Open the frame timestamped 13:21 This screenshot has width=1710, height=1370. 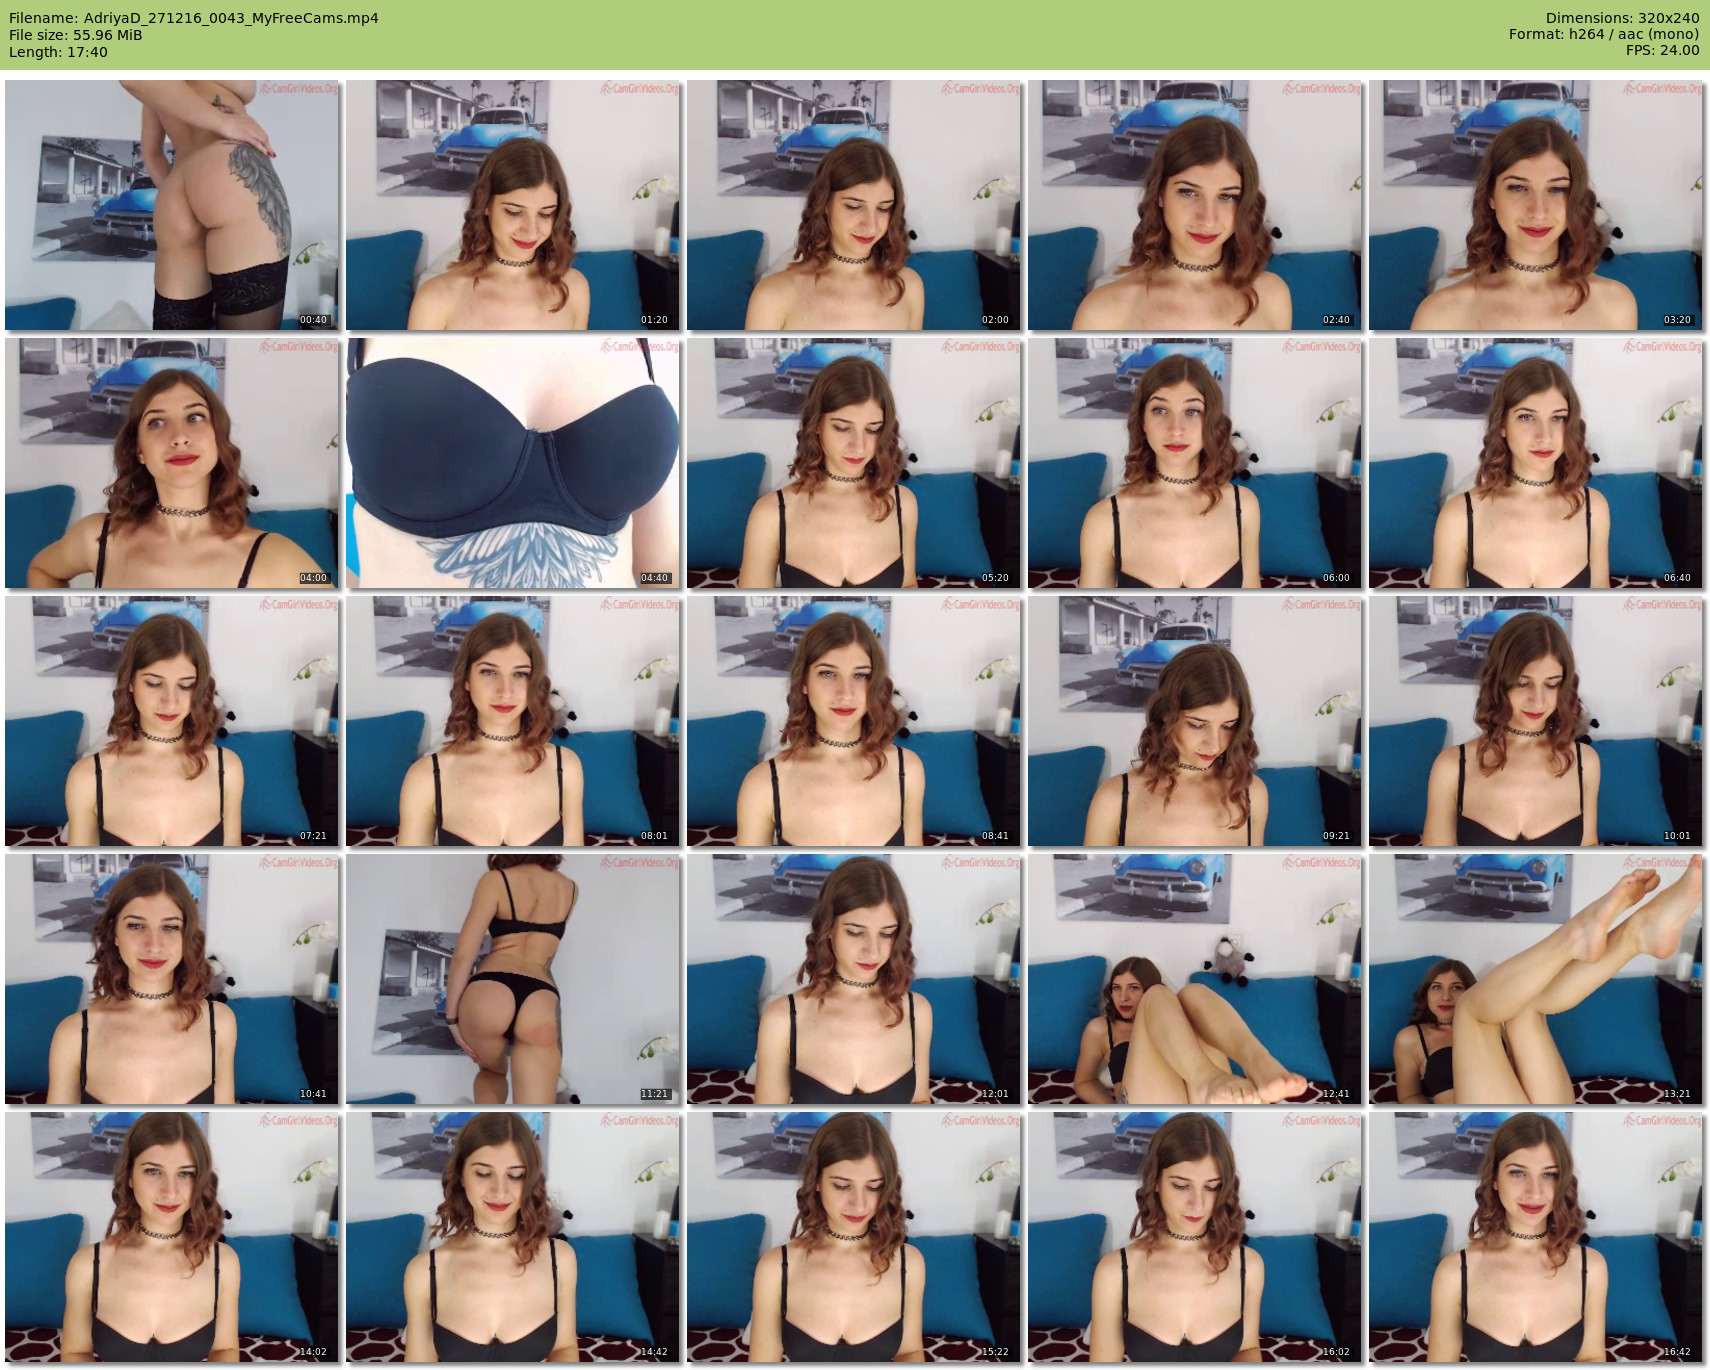pos(1536,979)
